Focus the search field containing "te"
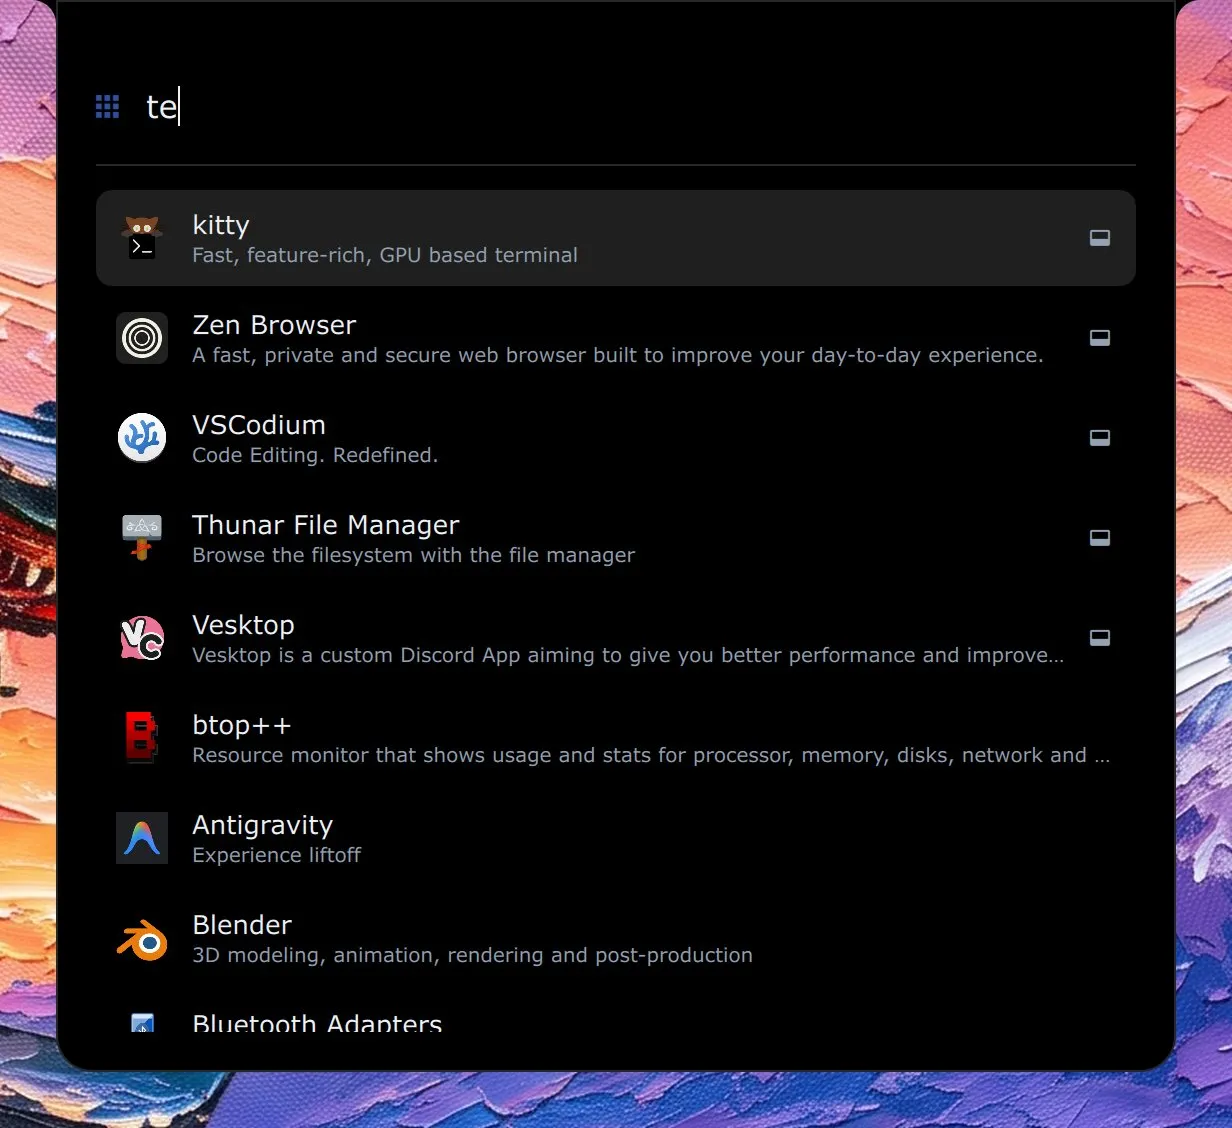The width and height of the screenshot is (1232, 1128). click(640, 106)
